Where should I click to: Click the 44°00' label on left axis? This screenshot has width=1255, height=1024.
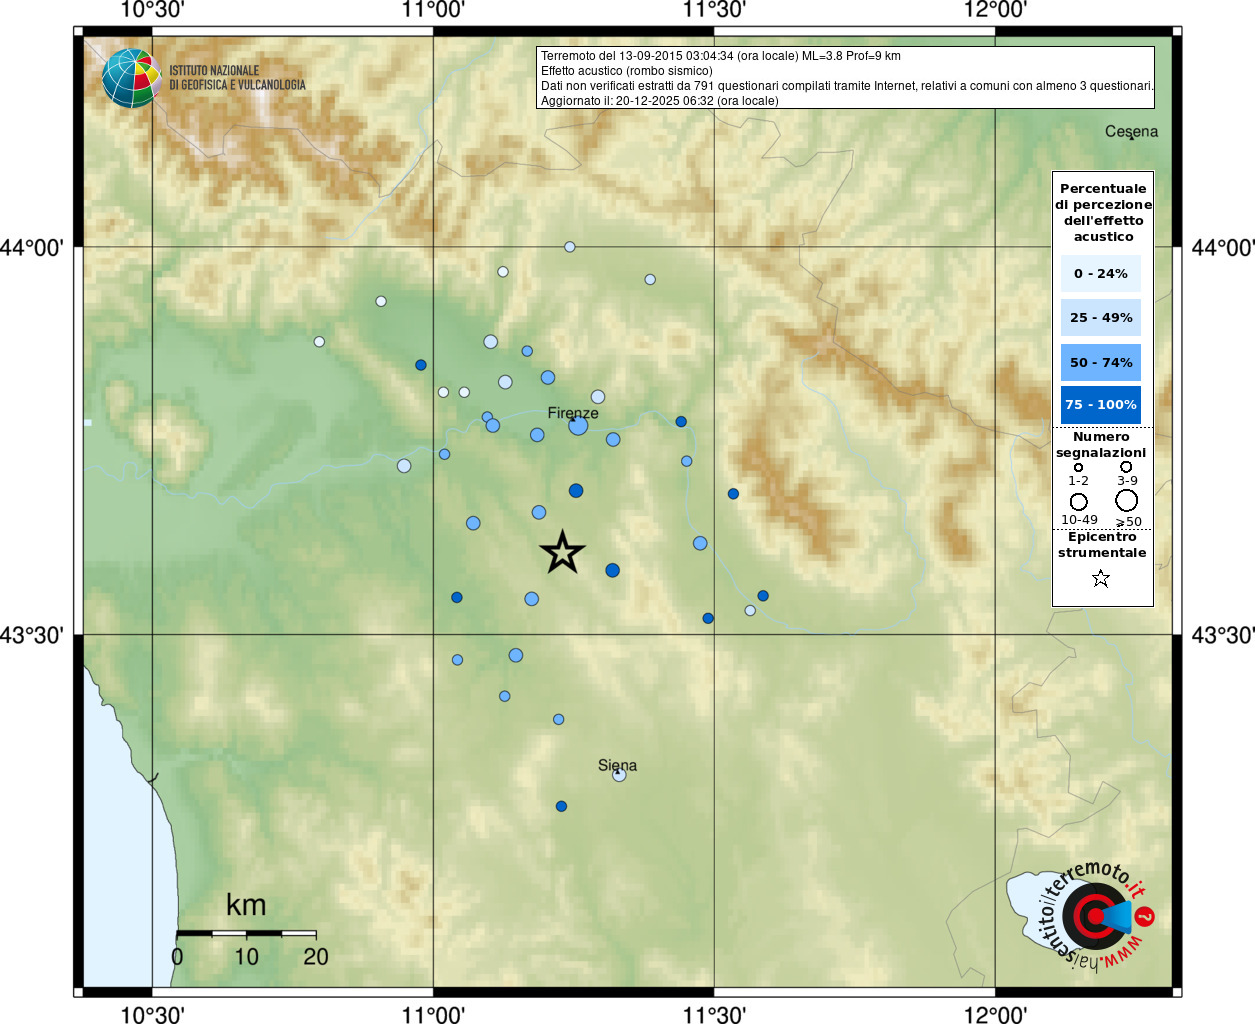pyautogui.click(x=32, y=247)
